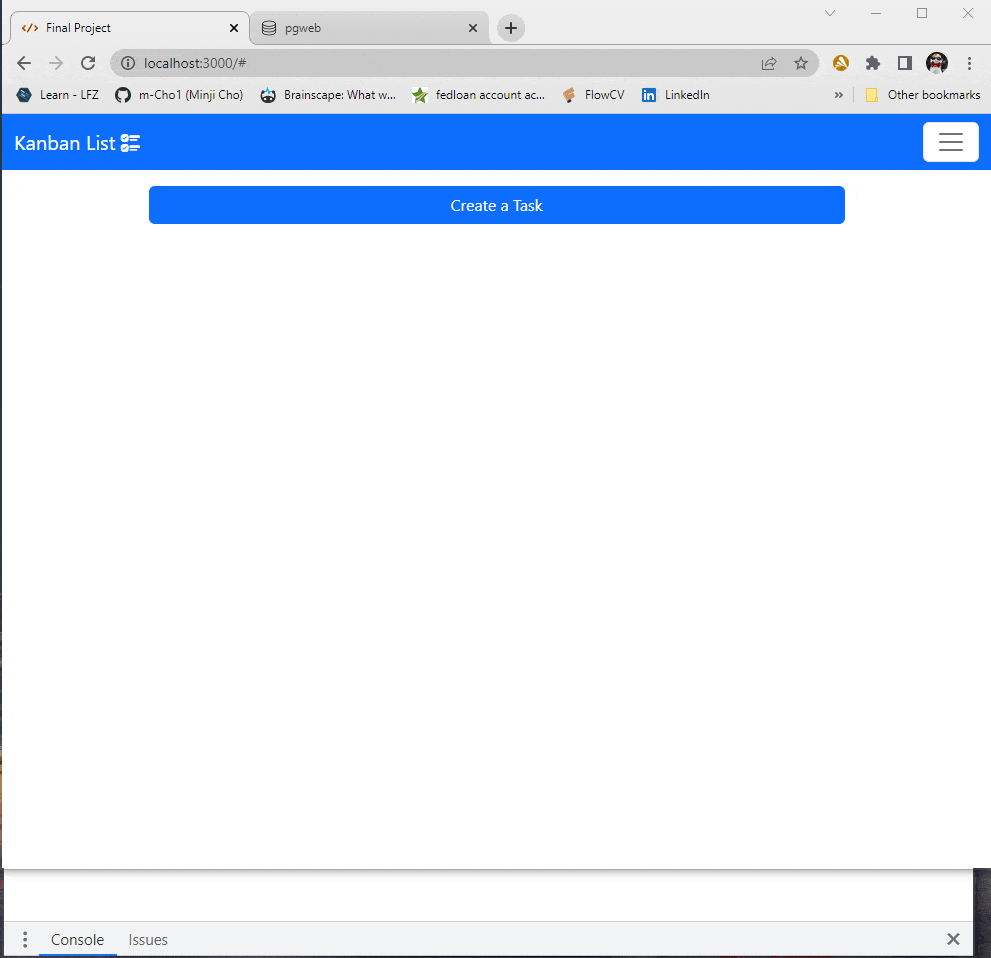
Task: Click the site information icon in address bar
Action: coord(126,63)
